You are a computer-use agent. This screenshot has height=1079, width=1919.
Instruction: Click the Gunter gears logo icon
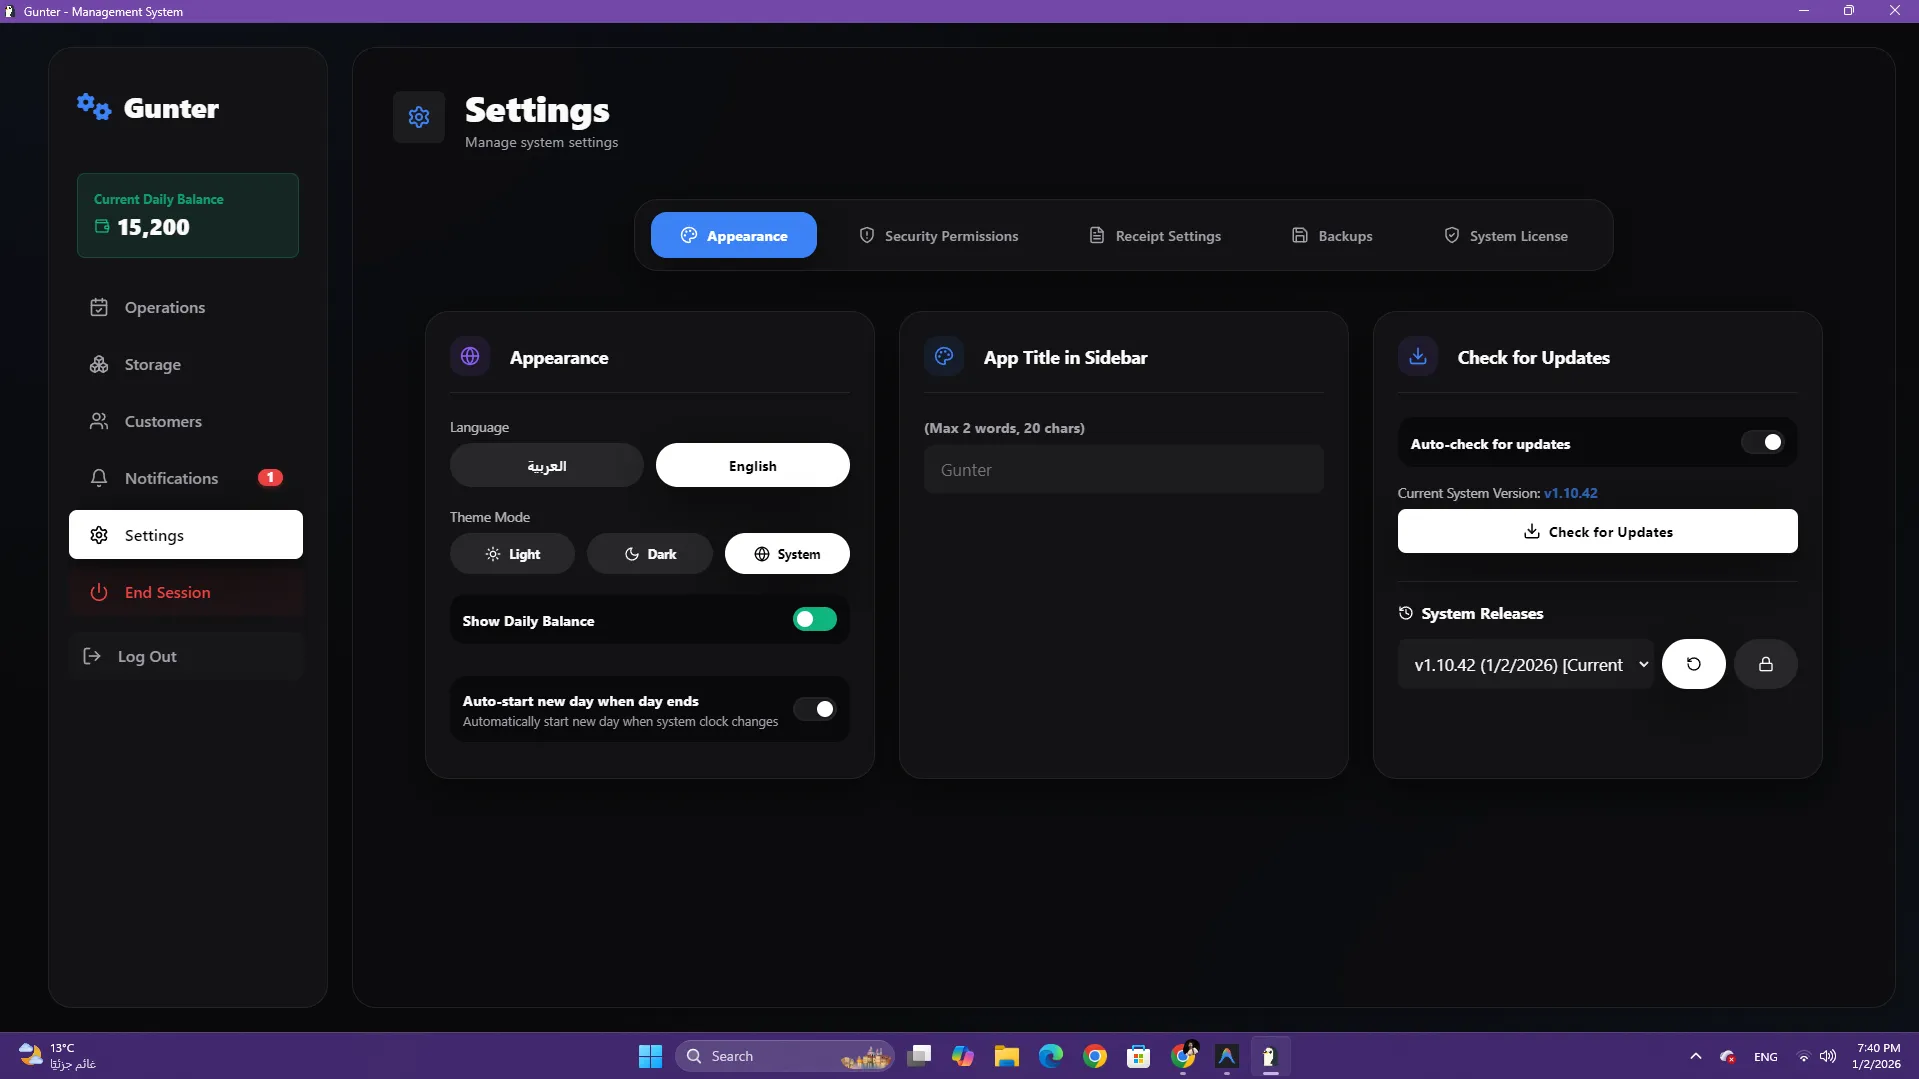(x=94, y=106)
